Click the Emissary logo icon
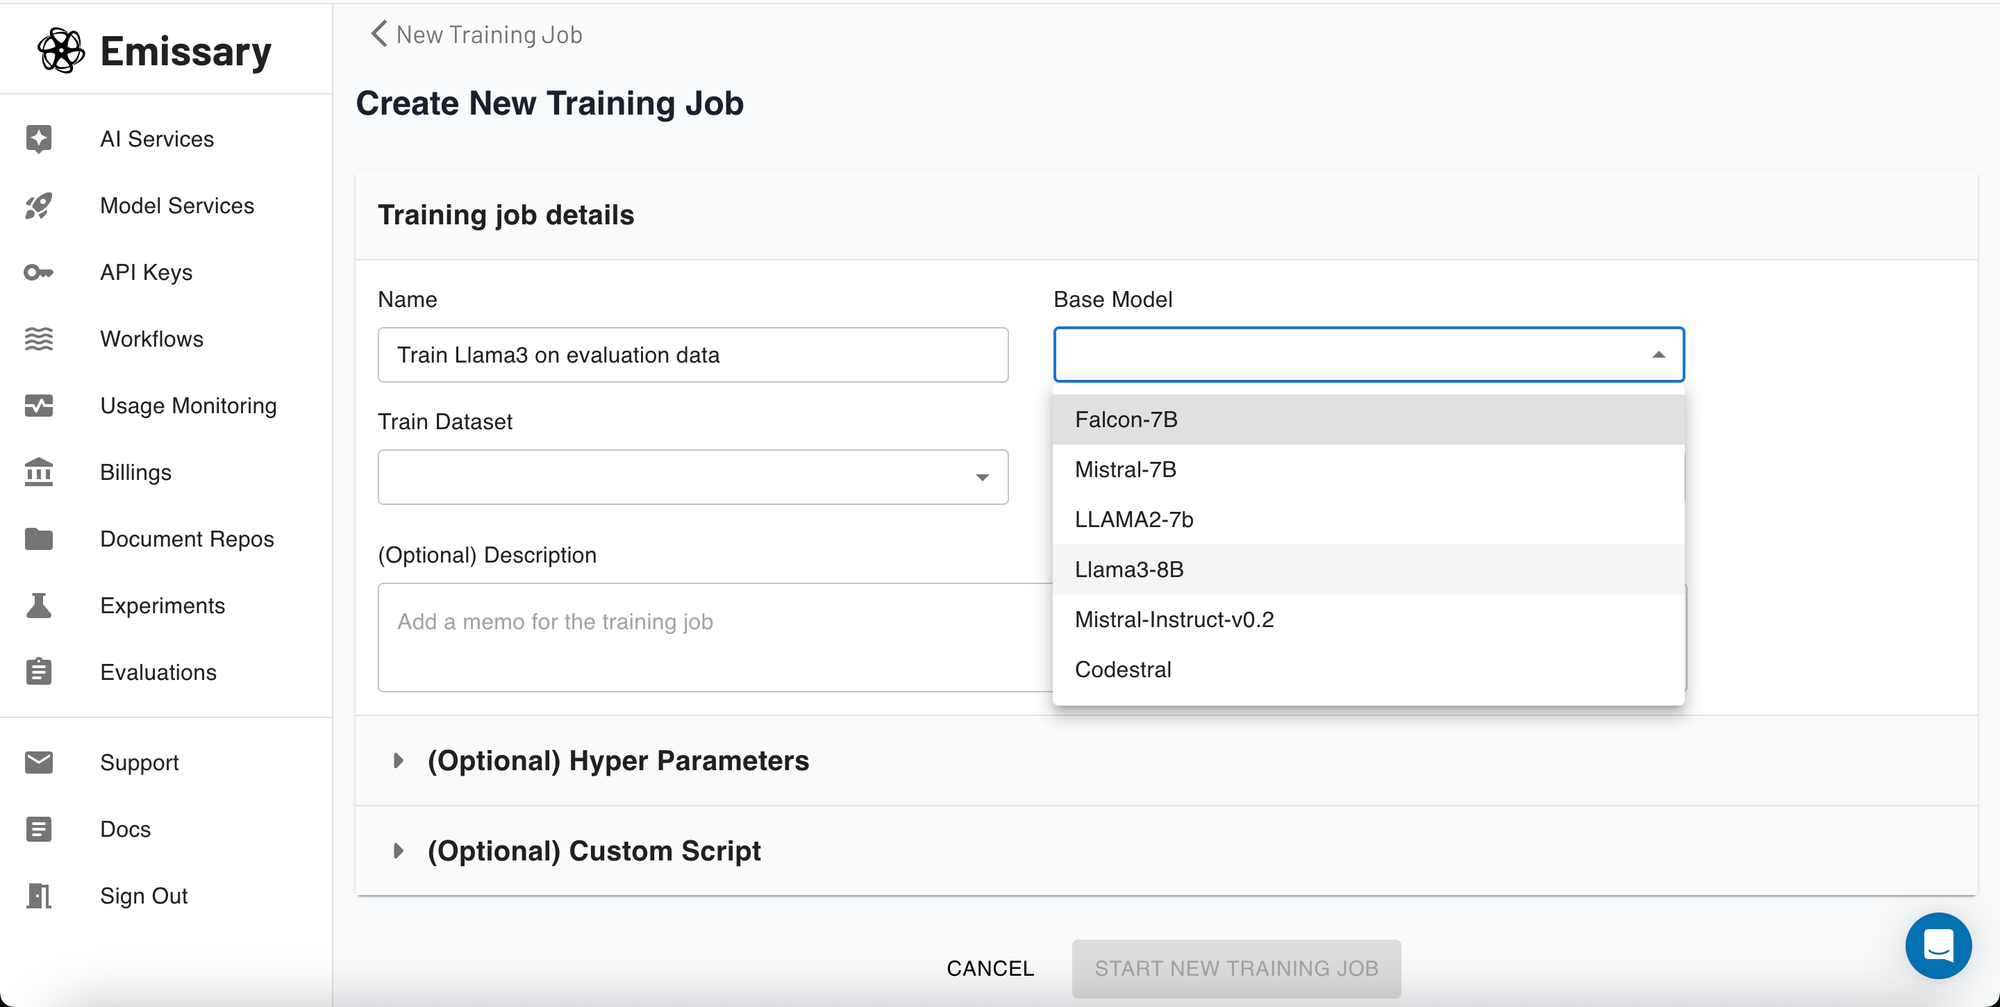Viewport: 2000px width, 1007px height. [61, 51]
